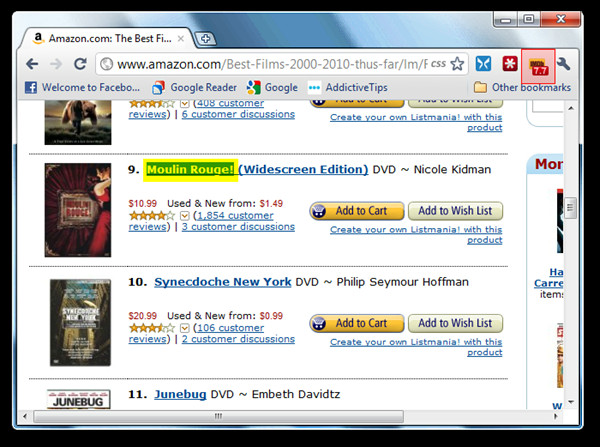This screenshot has height=447, width=600.
Task: Add Synecdoche New York to Wish List
Action: point(455,323)
